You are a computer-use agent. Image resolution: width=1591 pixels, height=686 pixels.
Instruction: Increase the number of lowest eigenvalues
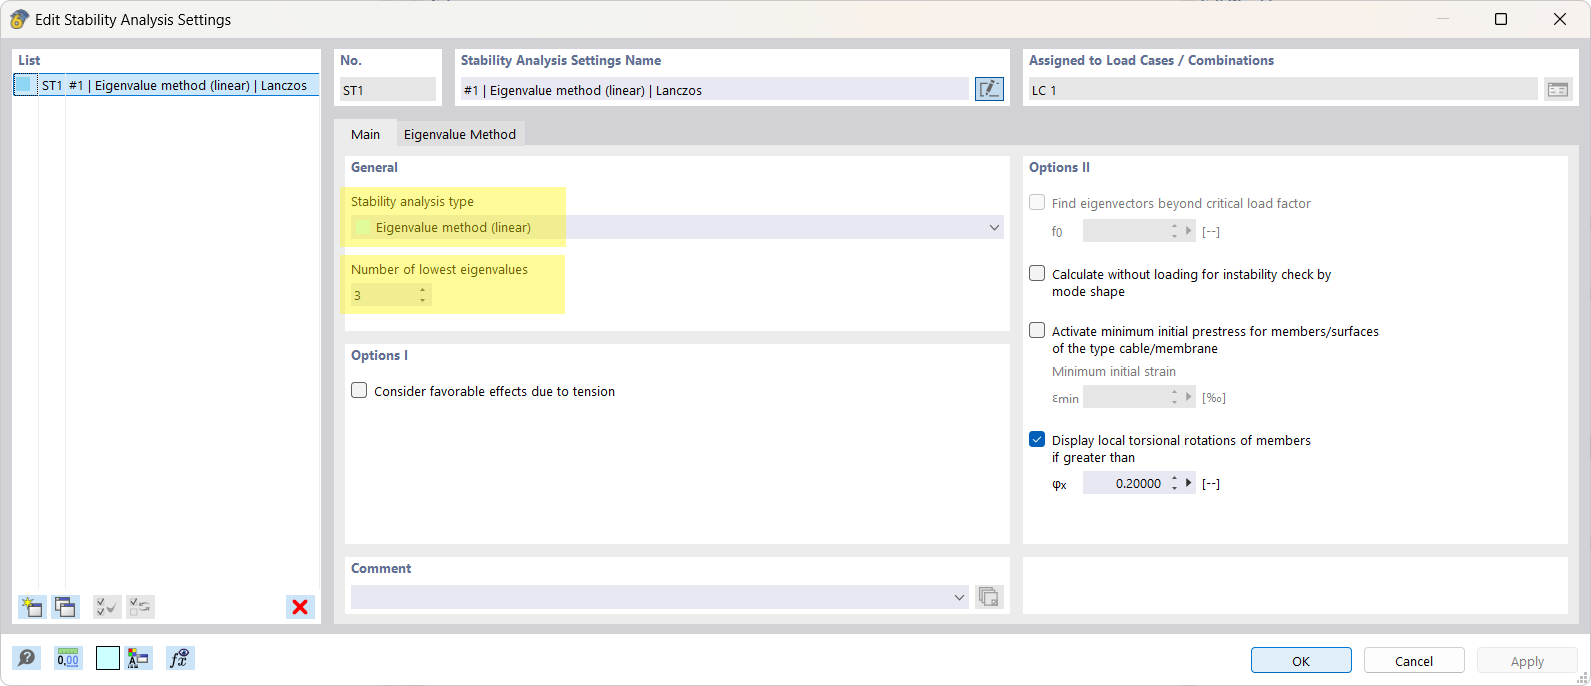click(423, 290)
